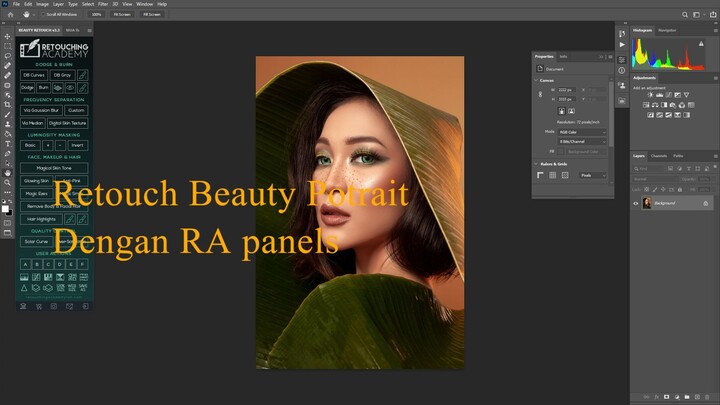Screen dimensions: 720x405
Task: Click the Curves adjustment icon
Action: click(x=669, y=95)
